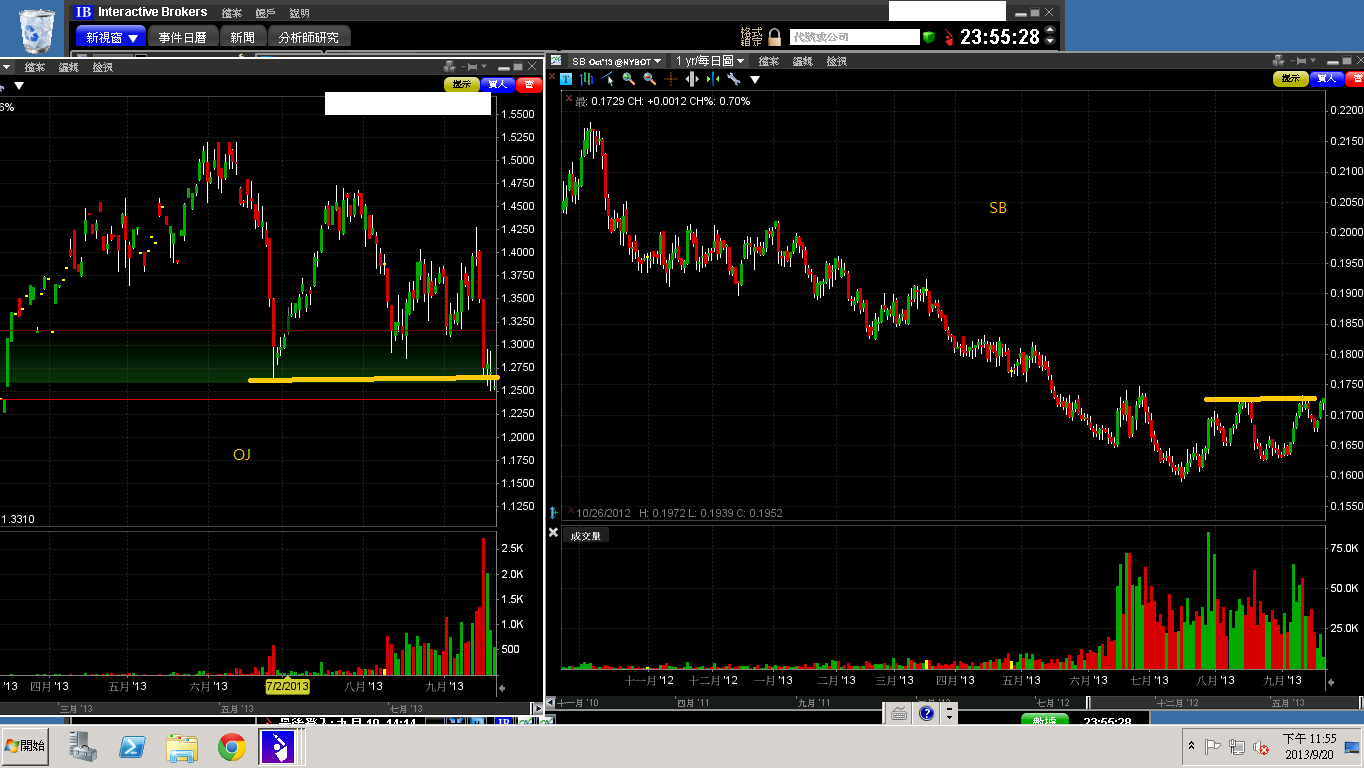Viewport: 1364px width, 768px height.
Task: Click bar chart type icon in SB toolbar
Action: coord(587,79)
